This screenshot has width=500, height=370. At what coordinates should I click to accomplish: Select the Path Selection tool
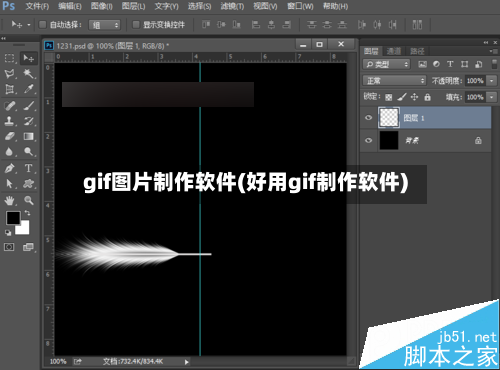(x=10, y=184)
